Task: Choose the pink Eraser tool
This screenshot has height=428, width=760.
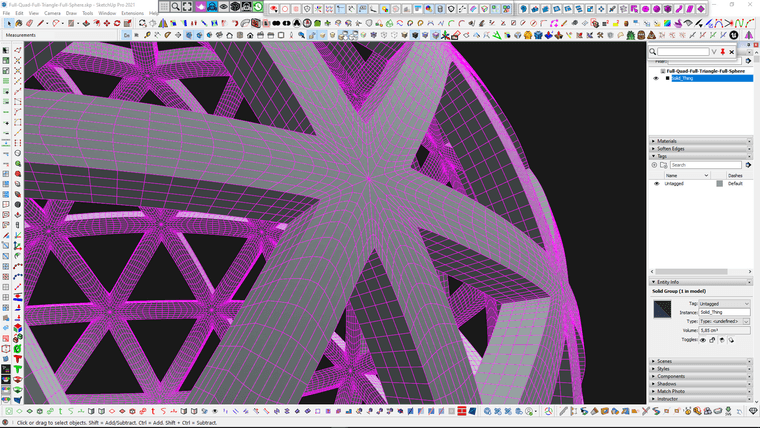Action: pyautogui.click(x=30, y=23)
